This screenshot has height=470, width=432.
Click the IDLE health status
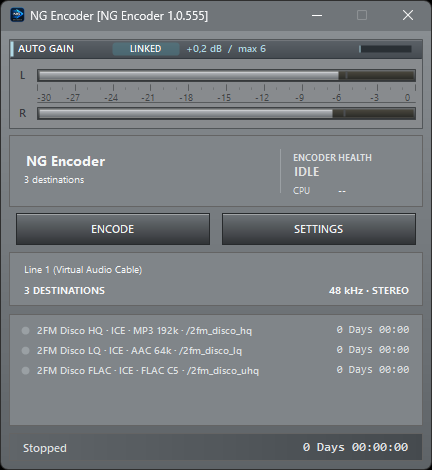click(x=306, y=172)
